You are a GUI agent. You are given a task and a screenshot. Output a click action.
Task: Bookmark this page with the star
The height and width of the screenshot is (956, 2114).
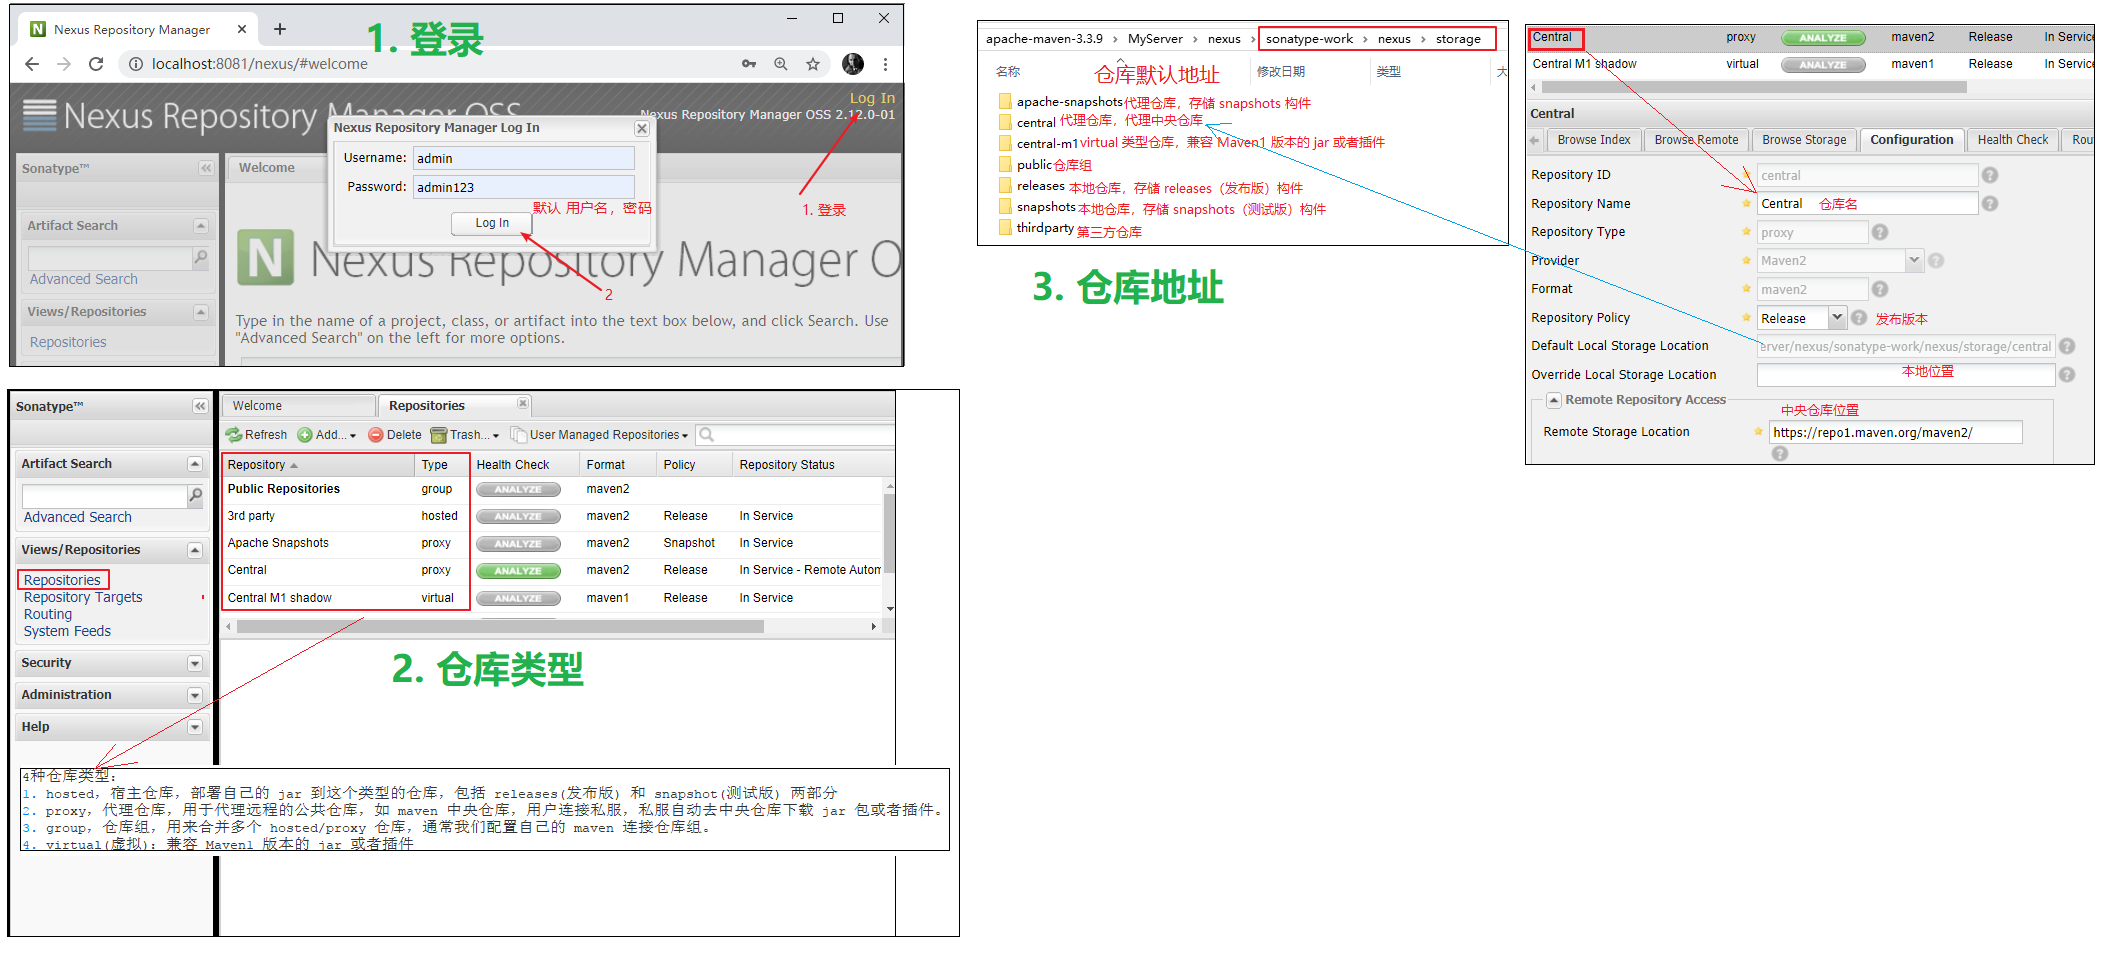pos(813,64)
